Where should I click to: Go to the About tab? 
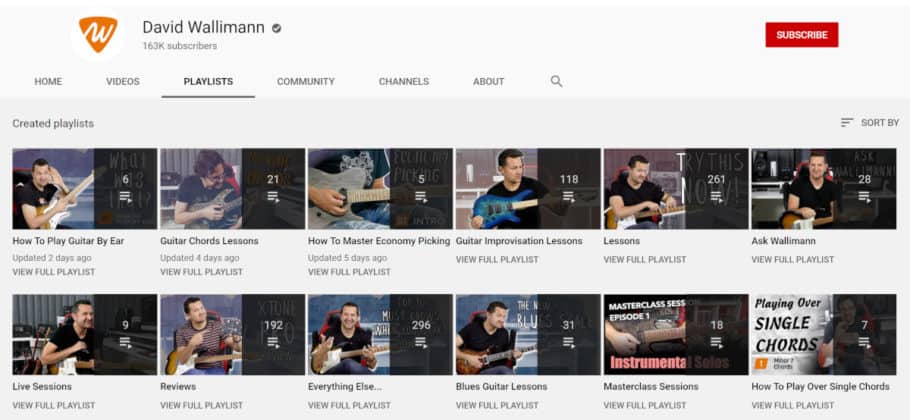point(488,82)
